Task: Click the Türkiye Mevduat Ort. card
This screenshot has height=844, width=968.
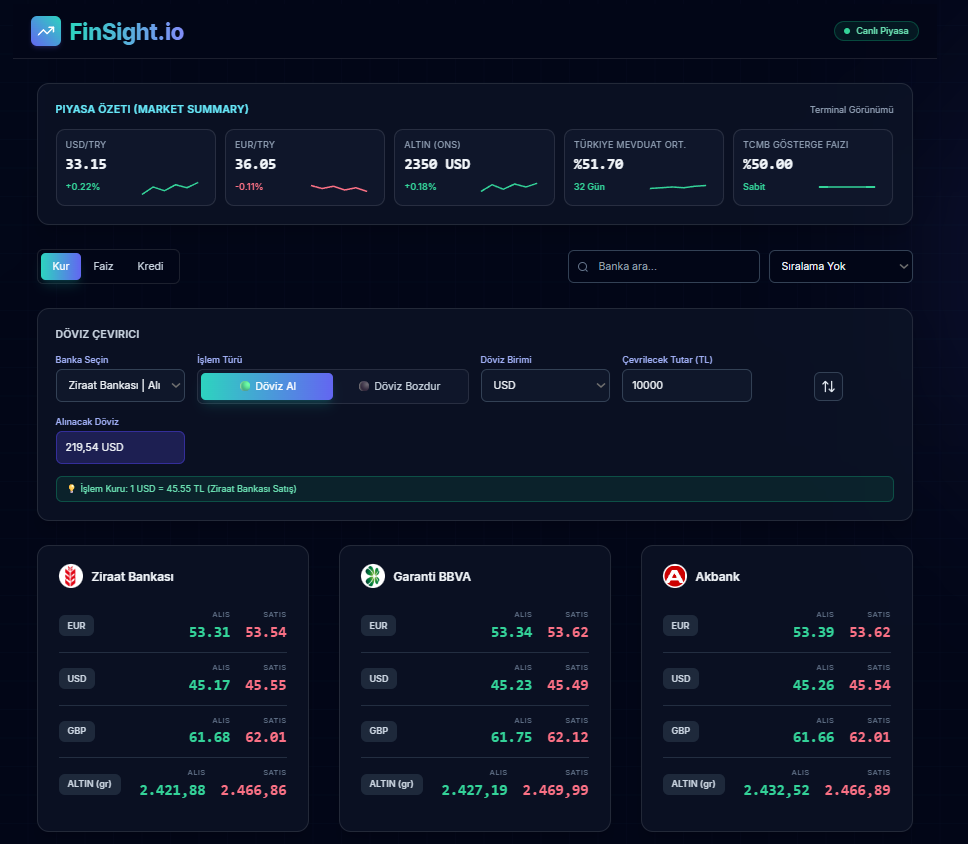Action: (644, 167)
